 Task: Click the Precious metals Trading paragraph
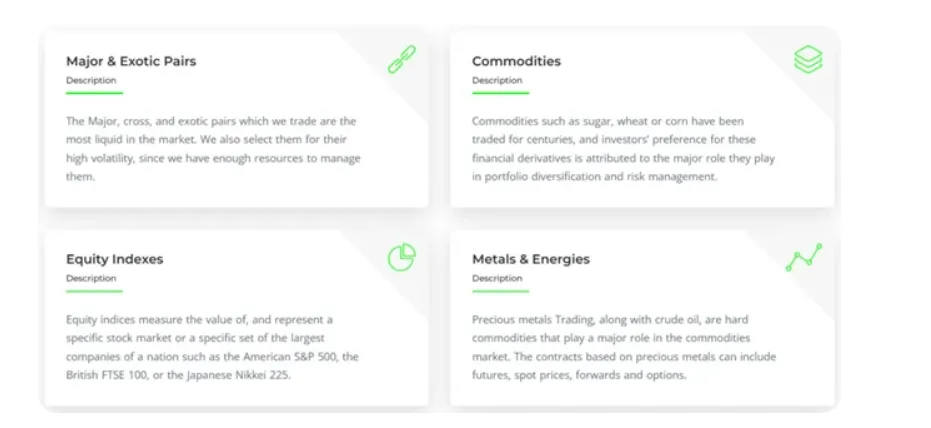coord(623,347)
